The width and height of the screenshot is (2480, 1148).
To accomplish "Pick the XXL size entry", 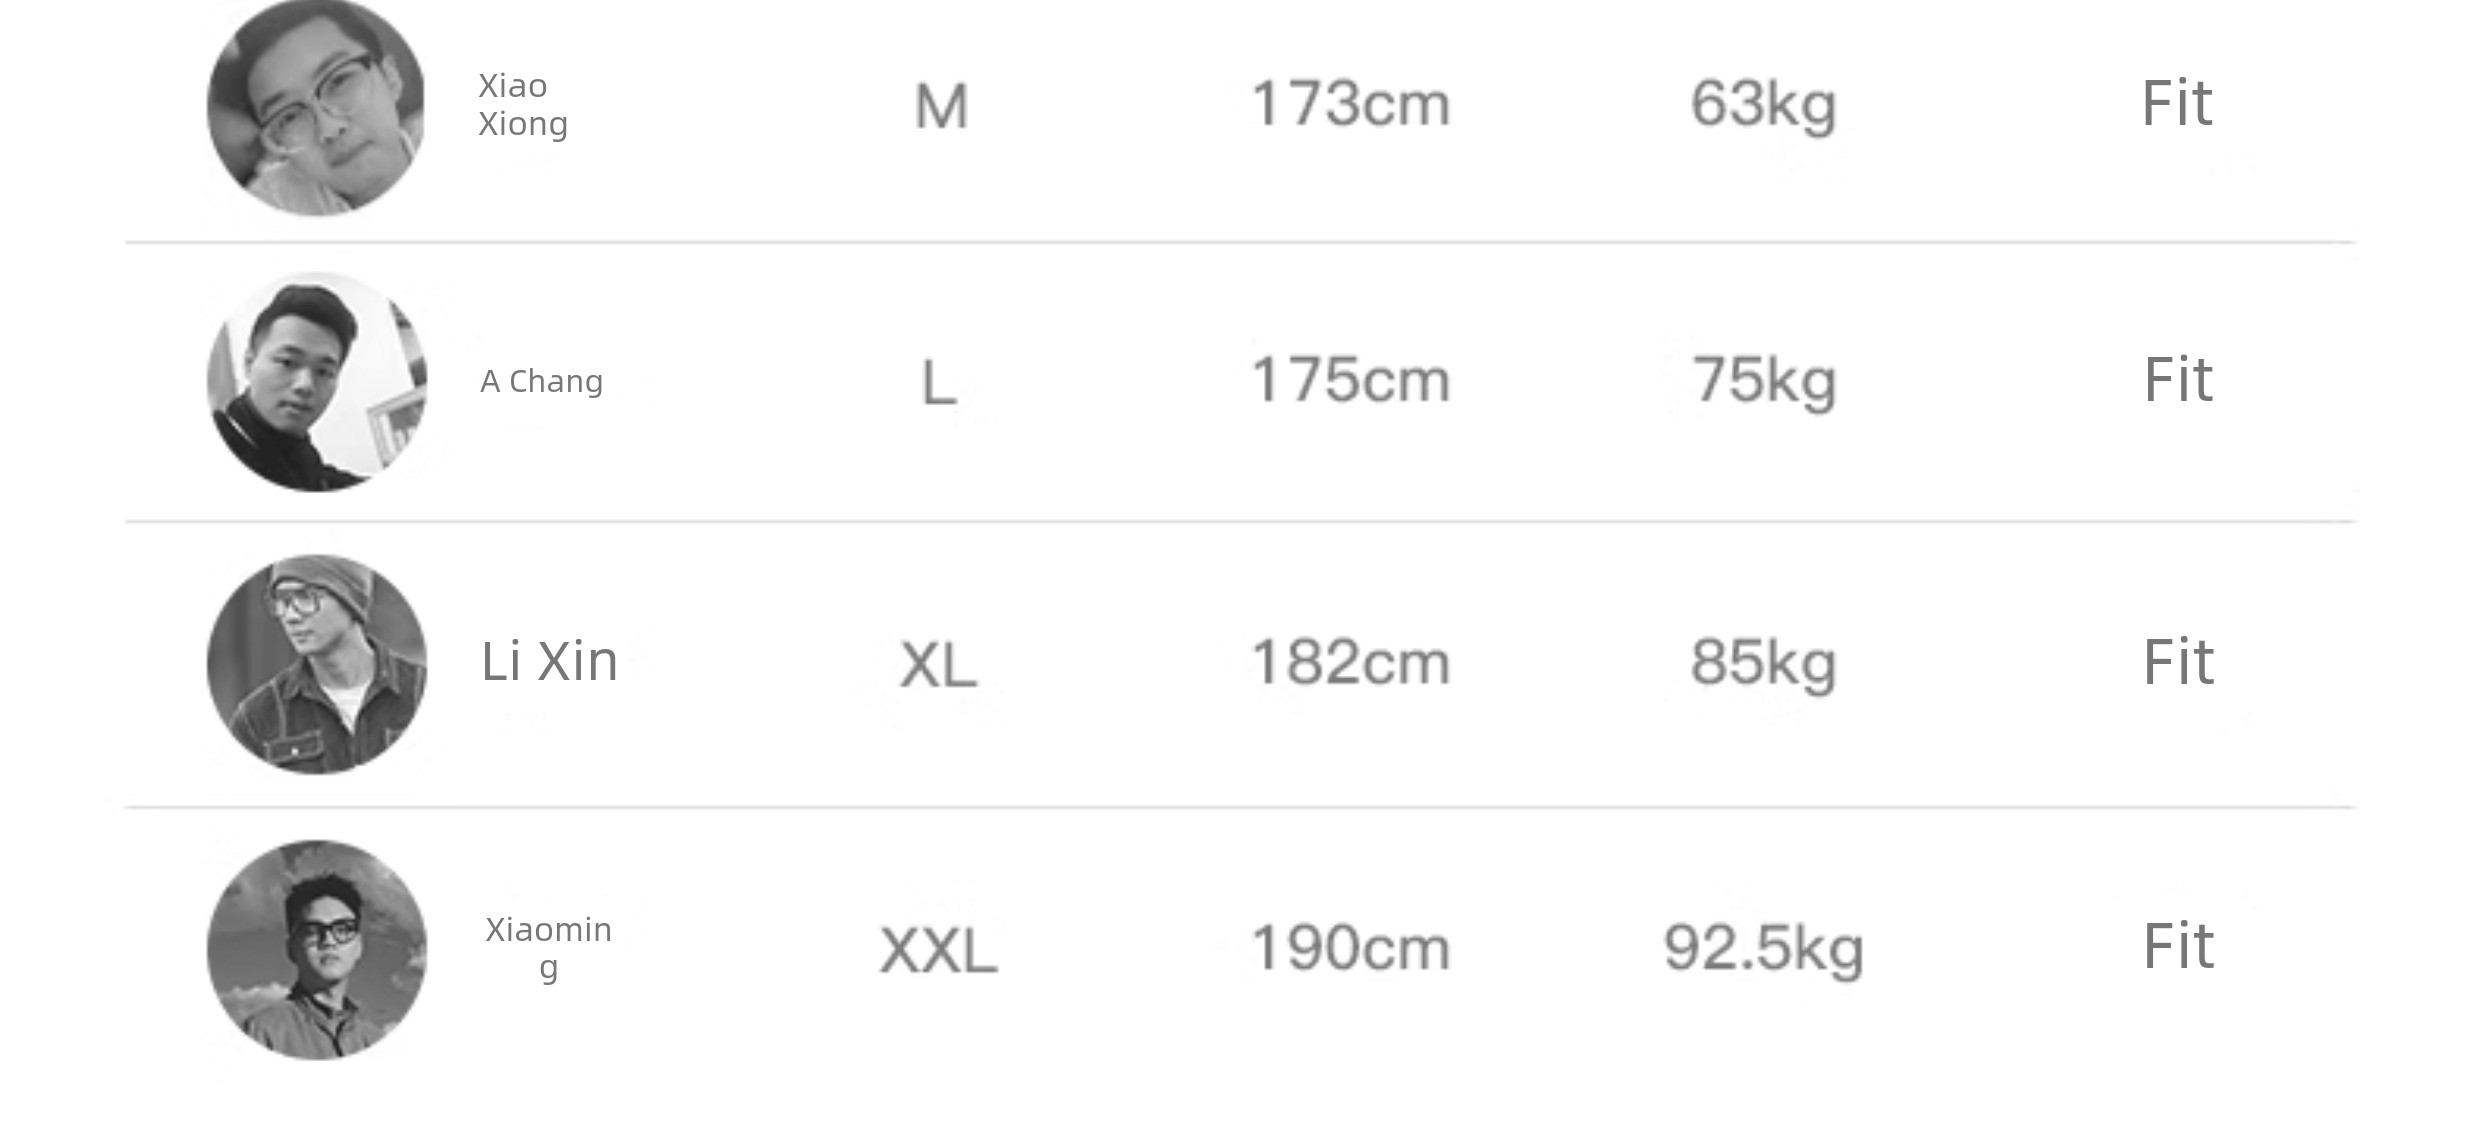I will pos(938,951).
